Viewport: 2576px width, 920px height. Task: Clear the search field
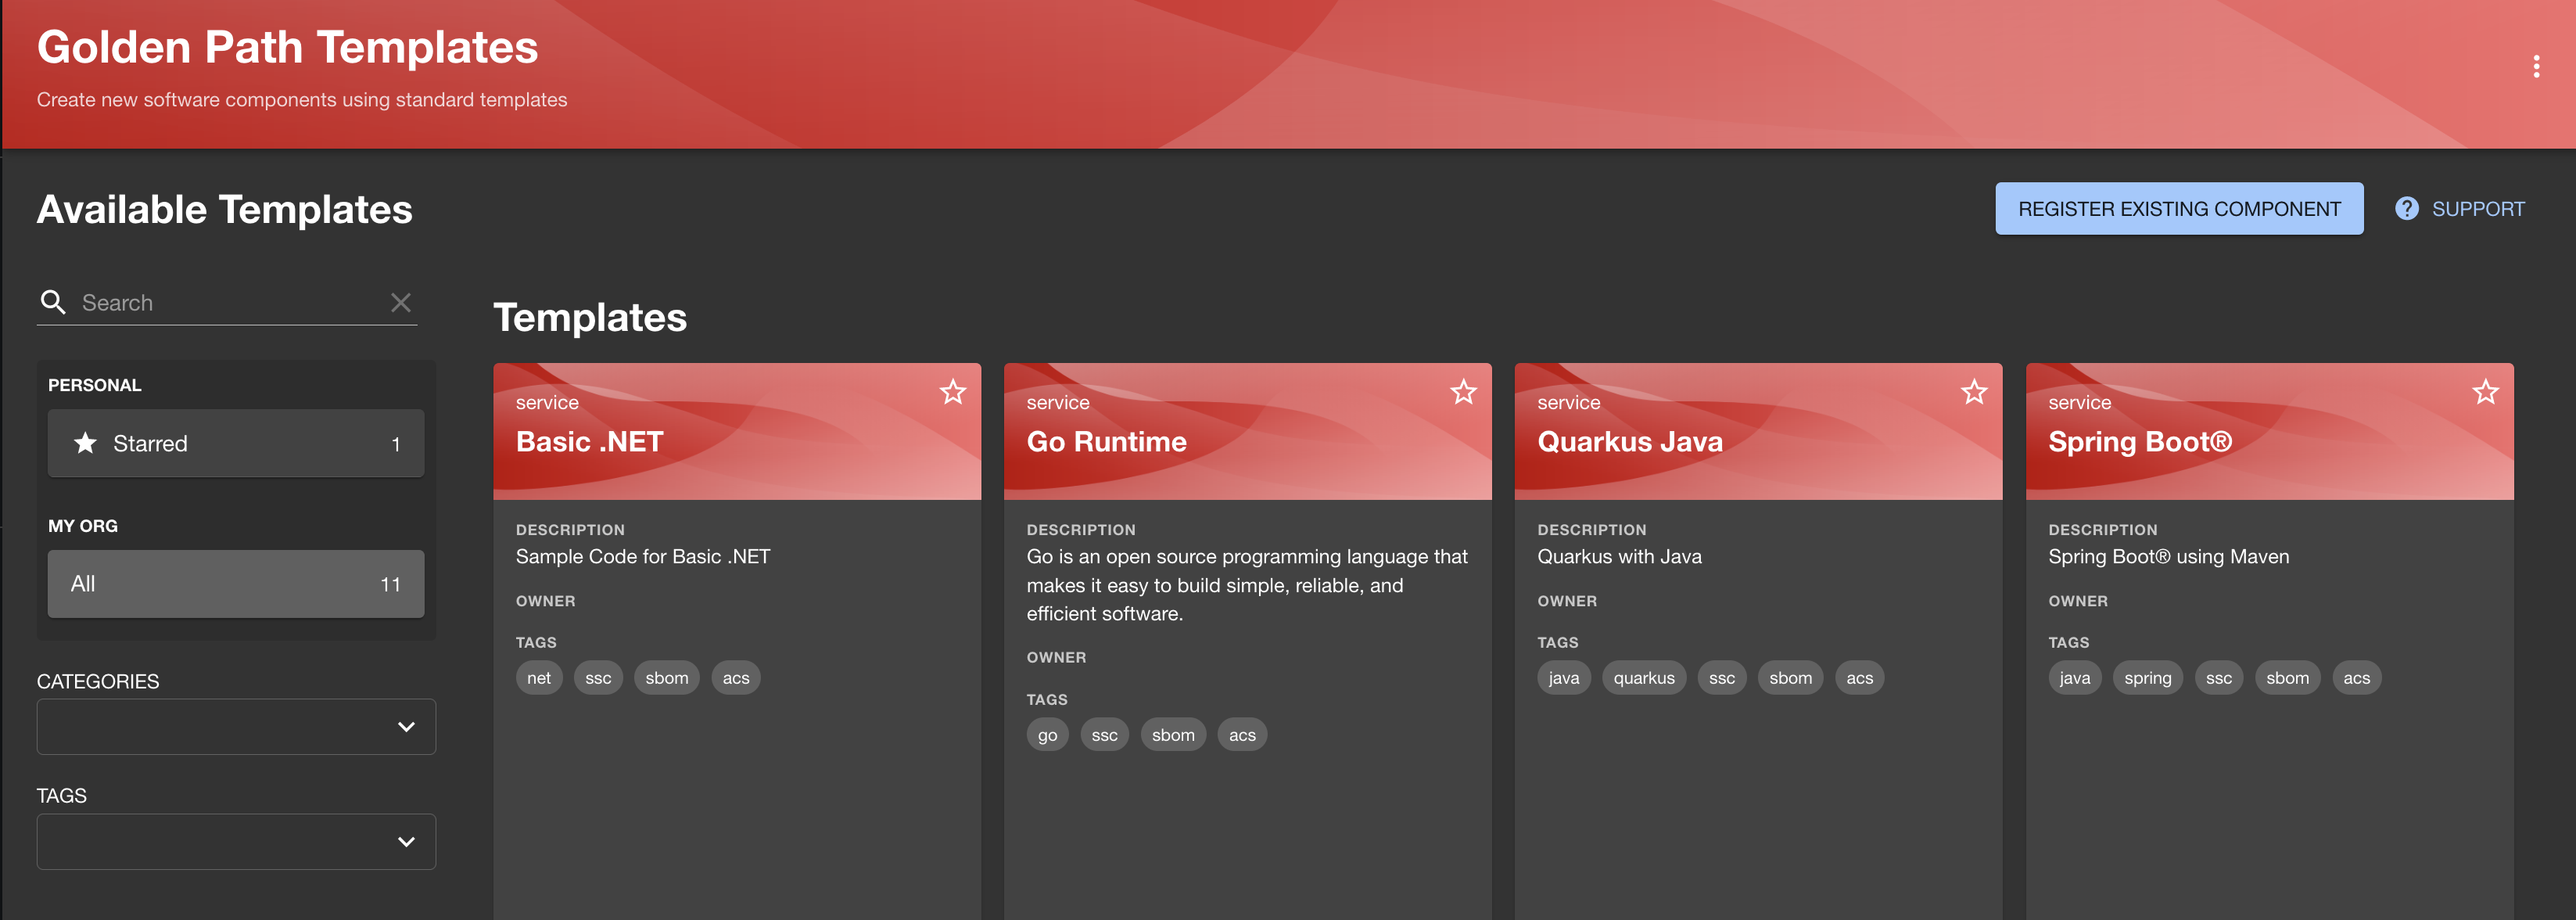point(401,302)
